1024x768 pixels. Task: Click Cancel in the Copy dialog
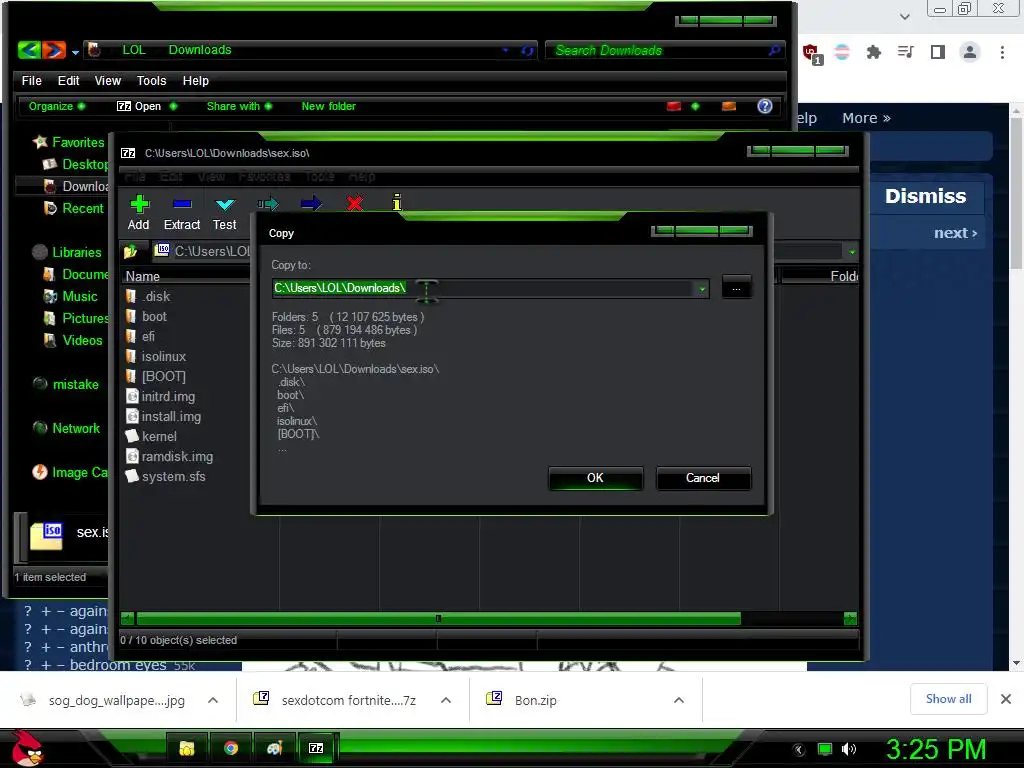703,478
